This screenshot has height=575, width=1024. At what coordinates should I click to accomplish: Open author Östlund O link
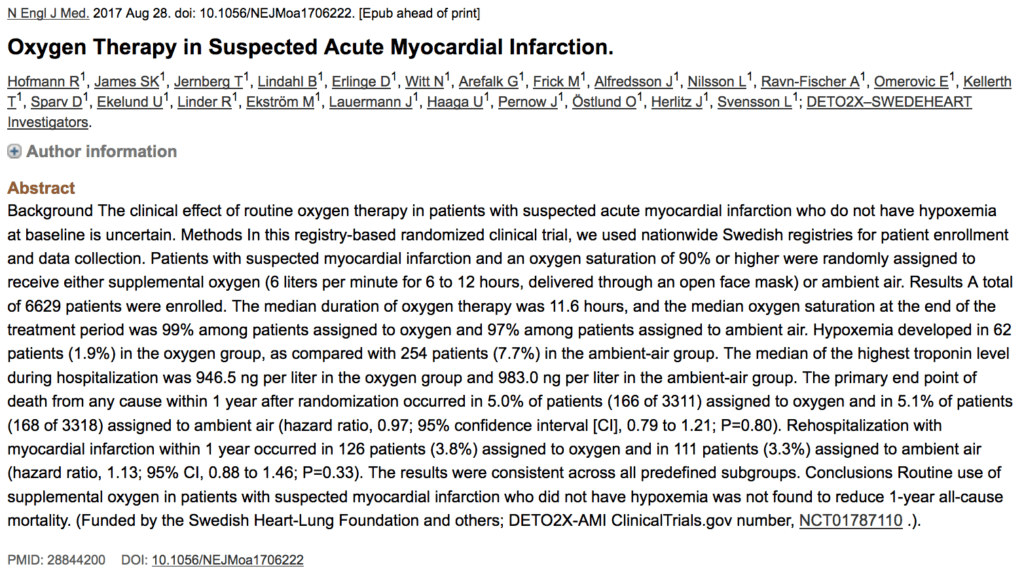pyautogui.click(x=604, y=102)
